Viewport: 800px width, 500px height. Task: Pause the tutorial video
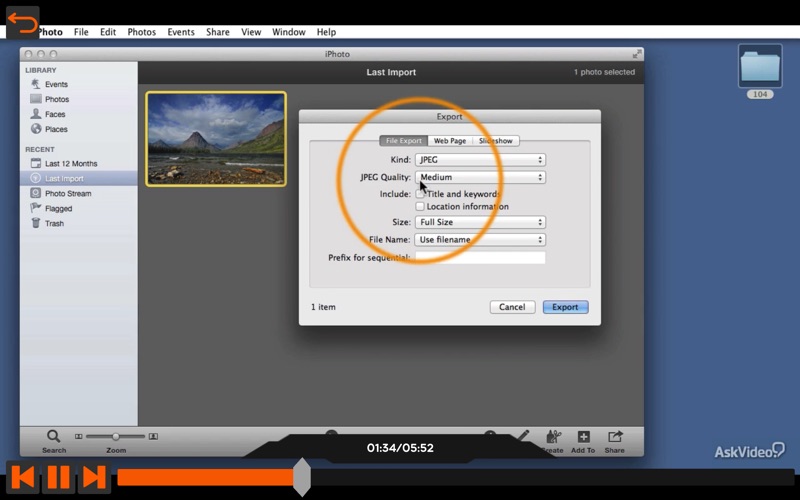click(x=59, y=478)
